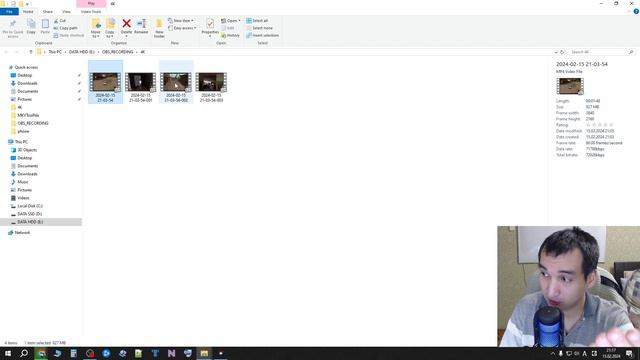This screenshot has width=640, height=360.
Task: Select DATA HDD (E:) in the sidebar
Action: pyautogui.click(x=30, y=222)
